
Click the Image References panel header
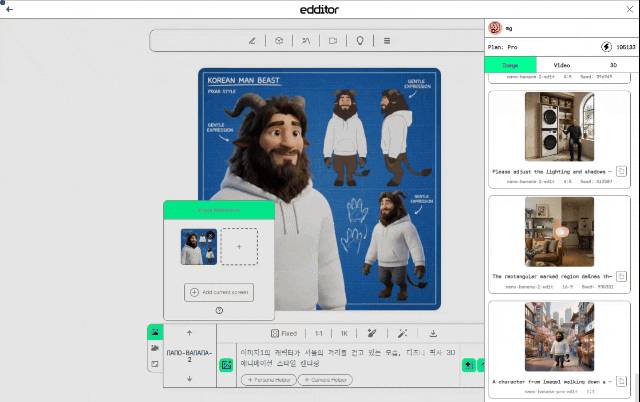[x=219, y=210]
